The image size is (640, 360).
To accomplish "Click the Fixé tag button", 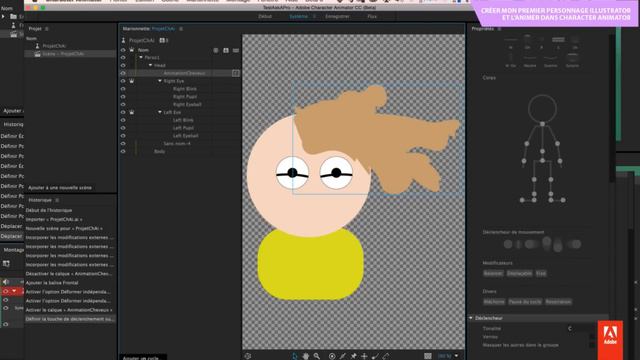I will click(x=541, y=273).
